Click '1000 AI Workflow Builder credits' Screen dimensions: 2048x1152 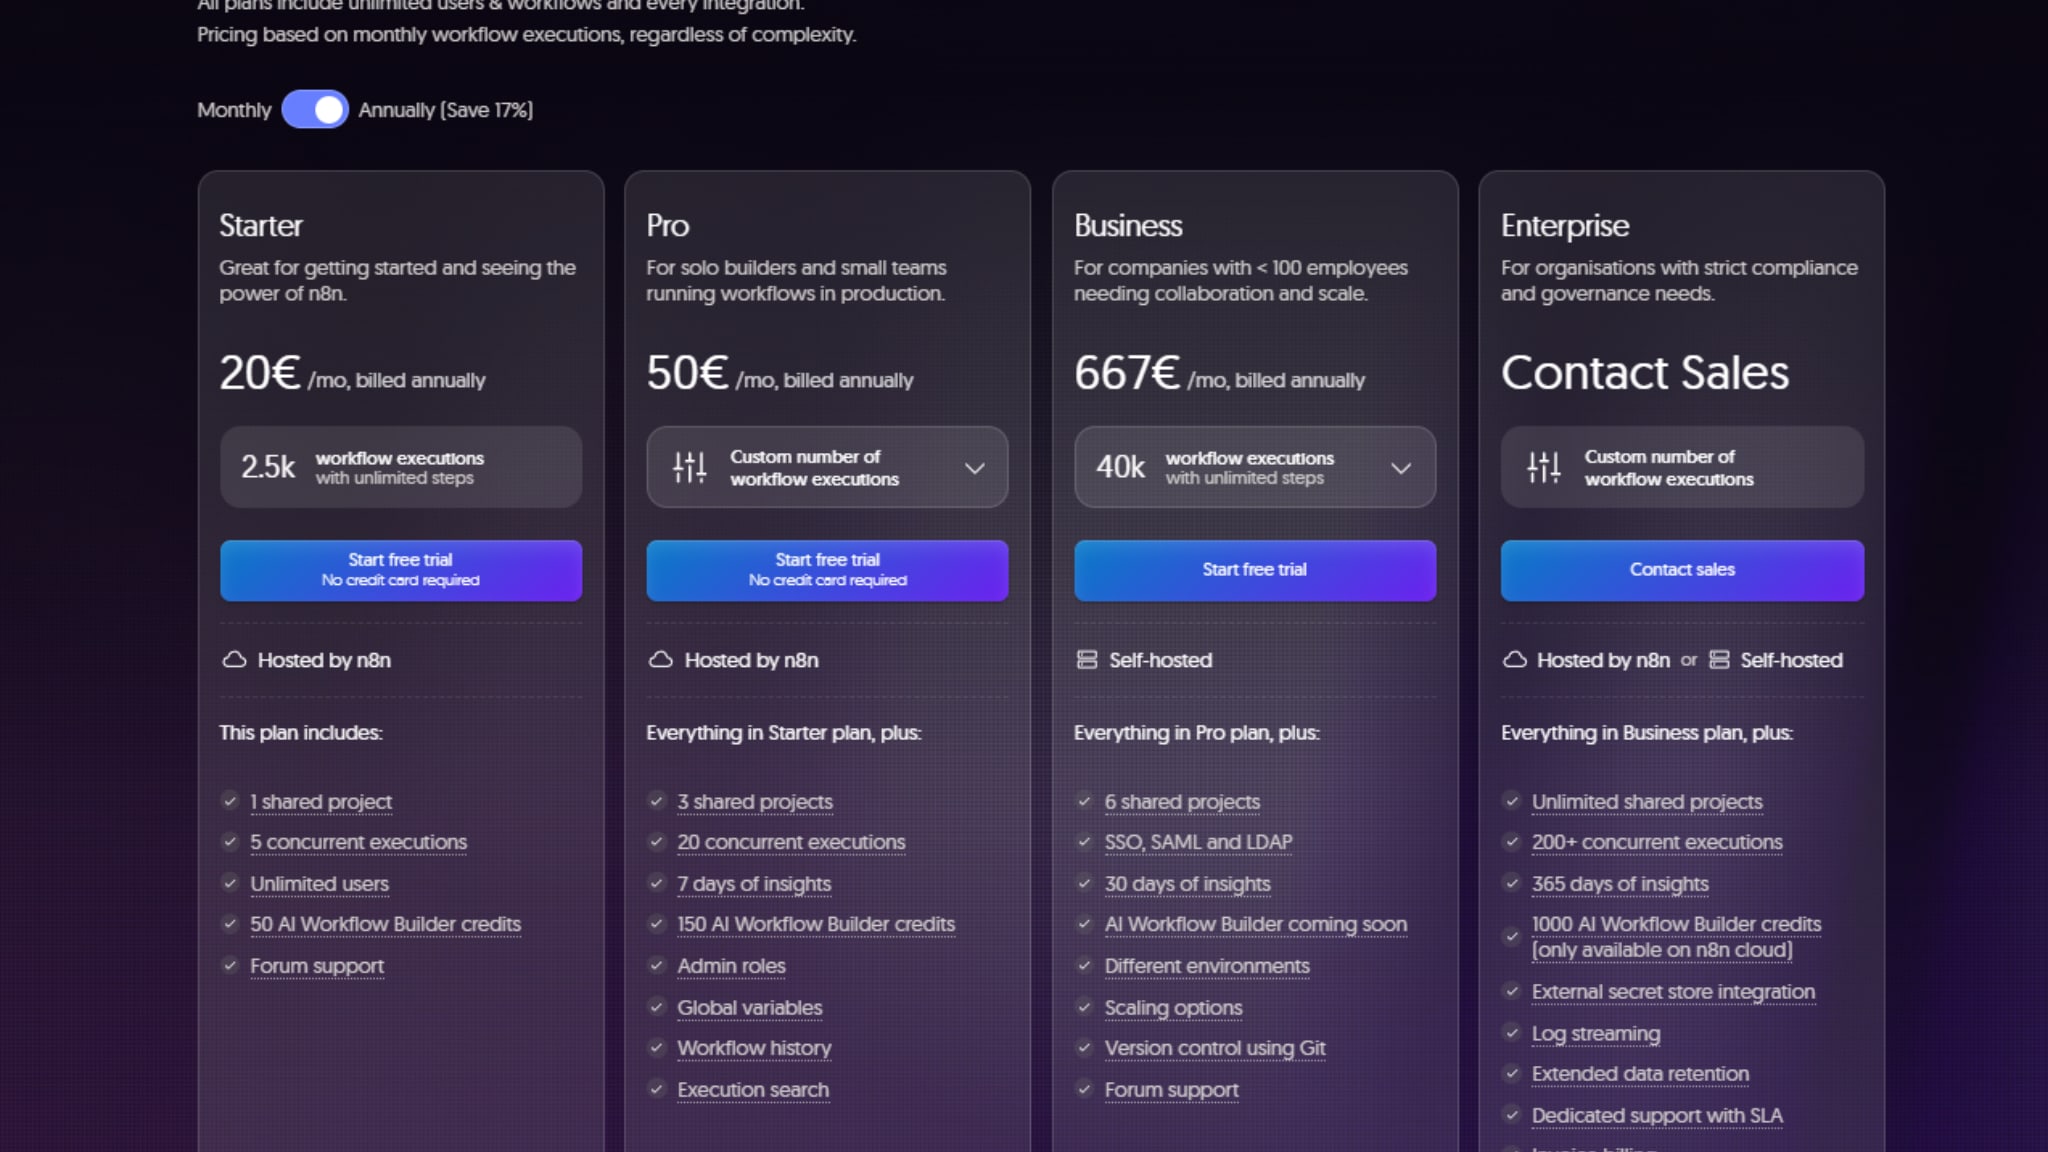tap(1676, 937)
